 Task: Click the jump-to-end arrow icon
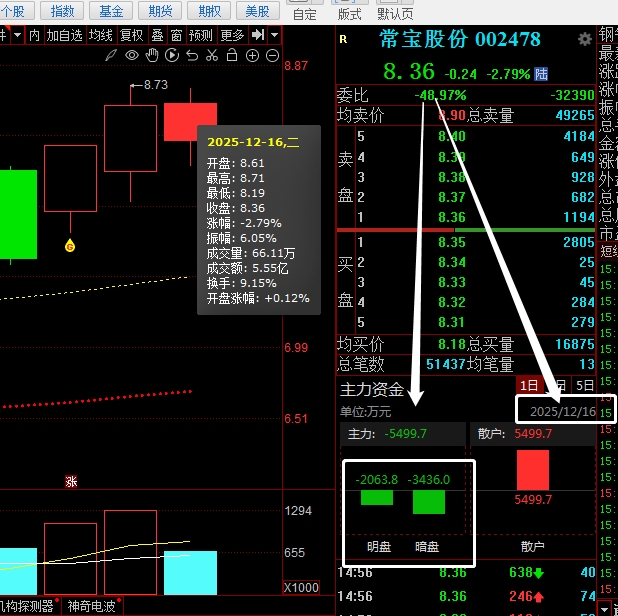coord(258,35)
